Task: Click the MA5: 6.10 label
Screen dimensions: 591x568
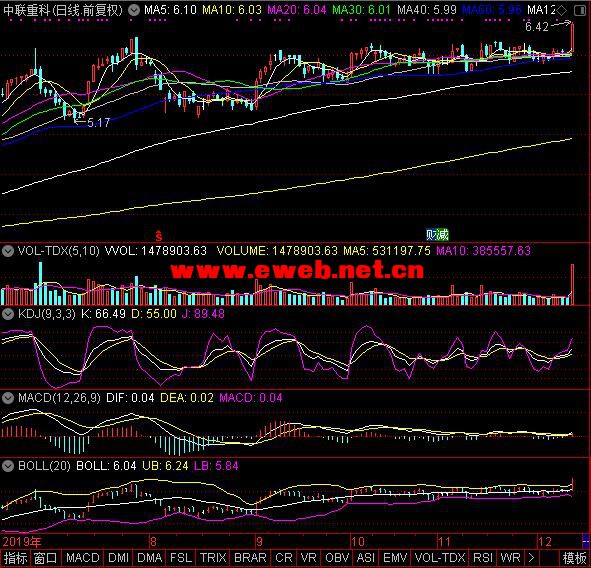Action: (x=170, y=10)
